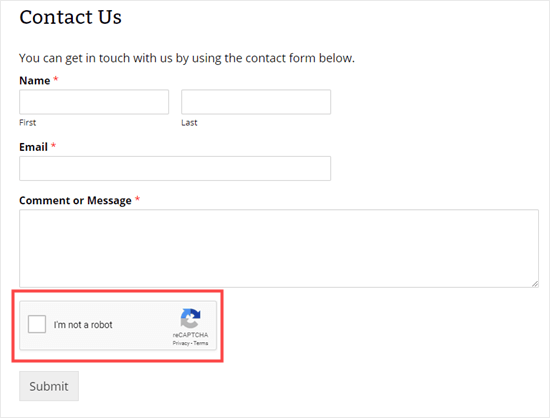Click the Contact Us heading
Image resolution: width=550 pixels, height=418 pixels.
coord(71,17)
